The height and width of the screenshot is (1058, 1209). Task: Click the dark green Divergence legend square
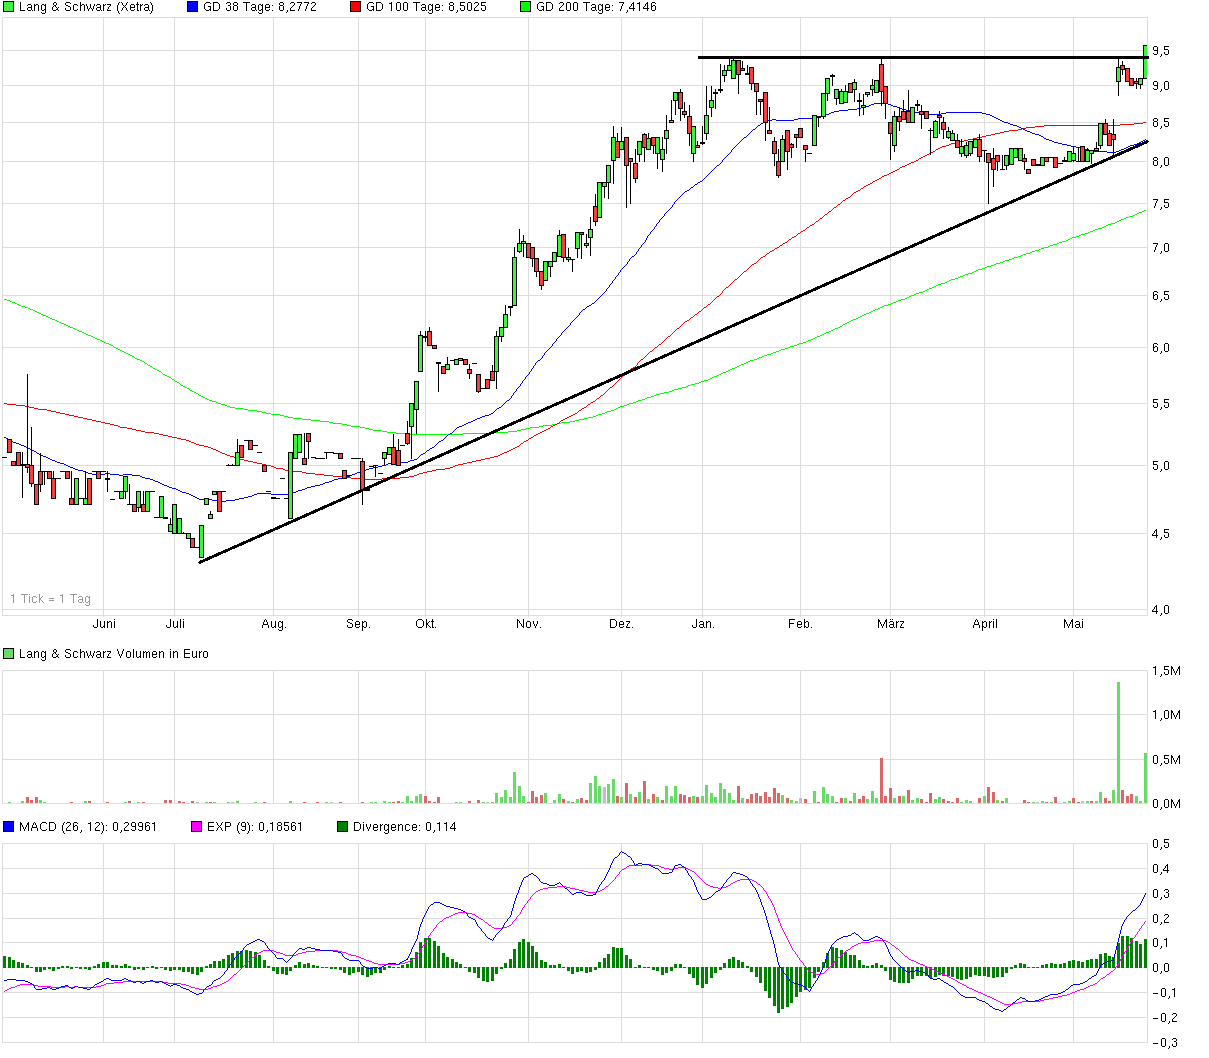(343, 827)
